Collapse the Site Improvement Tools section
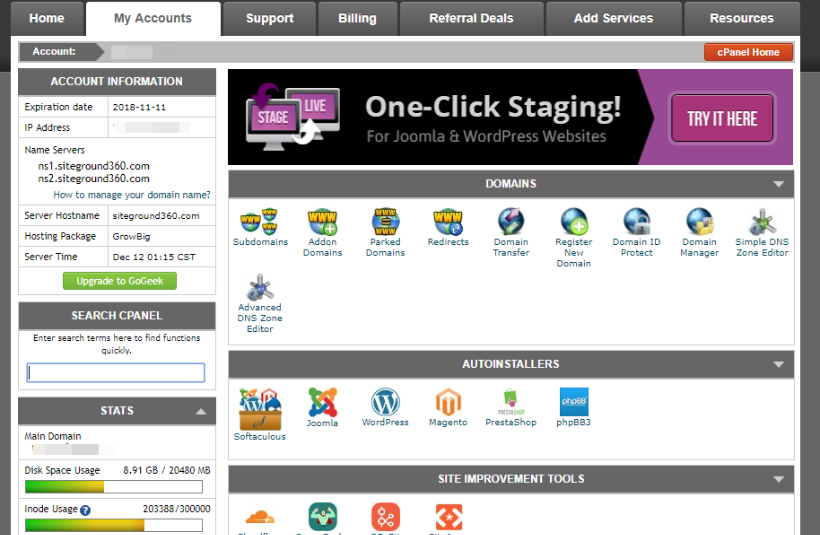 click(x=778, y=479)
